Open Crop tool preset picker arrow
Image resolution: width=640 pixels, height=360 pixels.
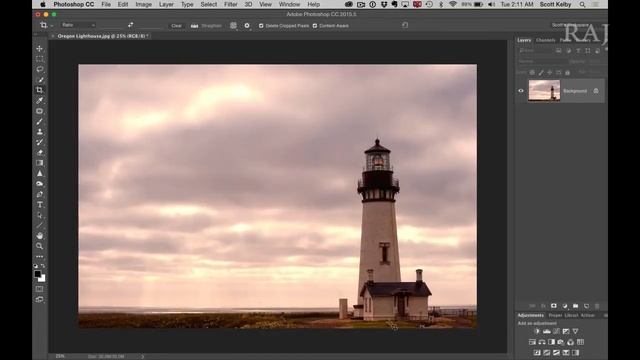52,26
